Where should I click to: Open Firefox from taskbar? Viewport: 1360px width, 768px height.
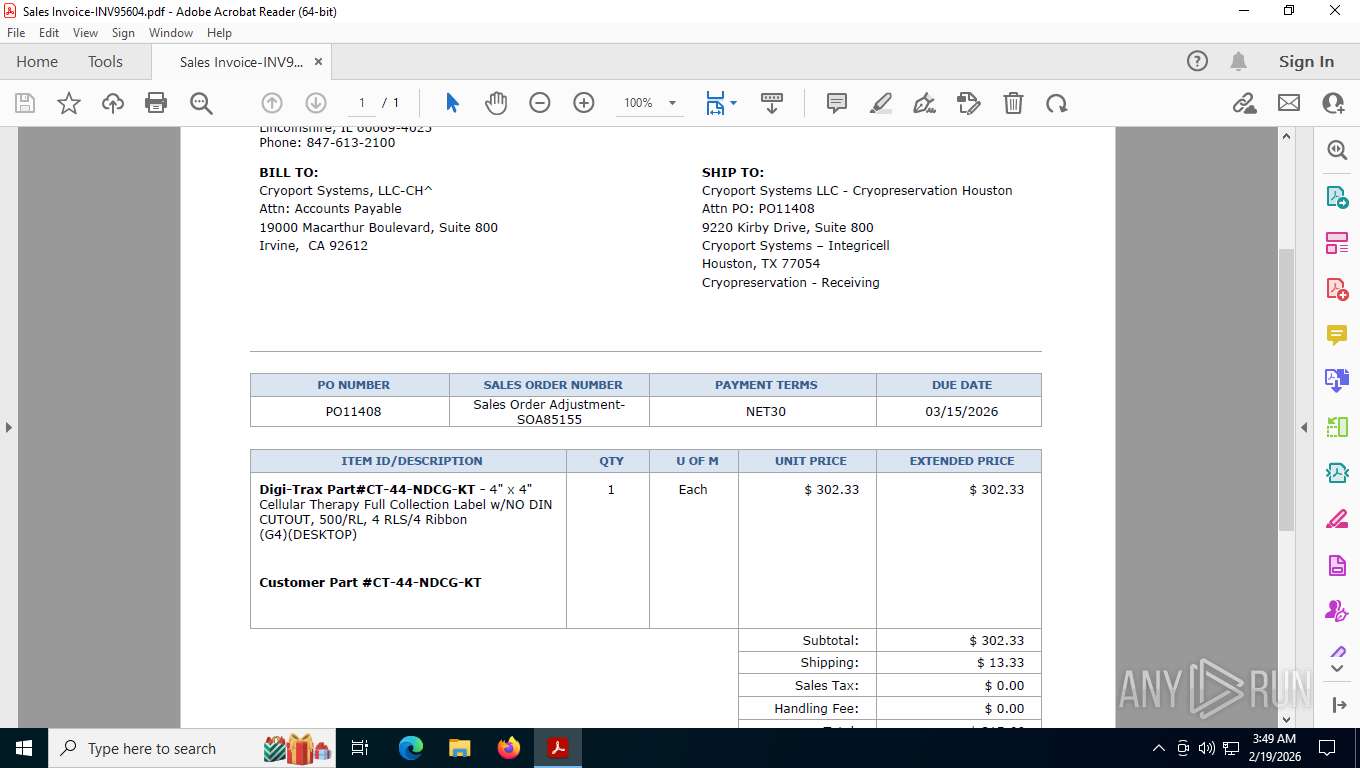(x=509, y=748)
